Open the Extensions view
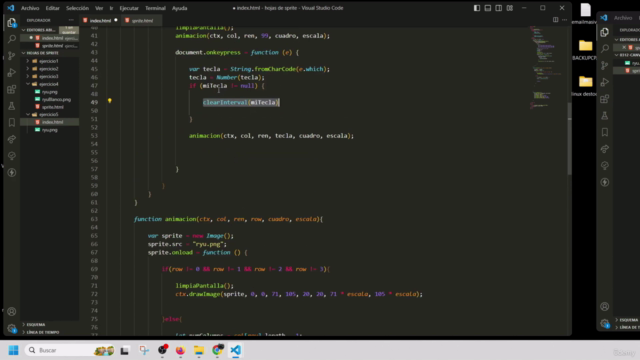The height and width of the screenshot is (360, 640). tap(11, 89)
